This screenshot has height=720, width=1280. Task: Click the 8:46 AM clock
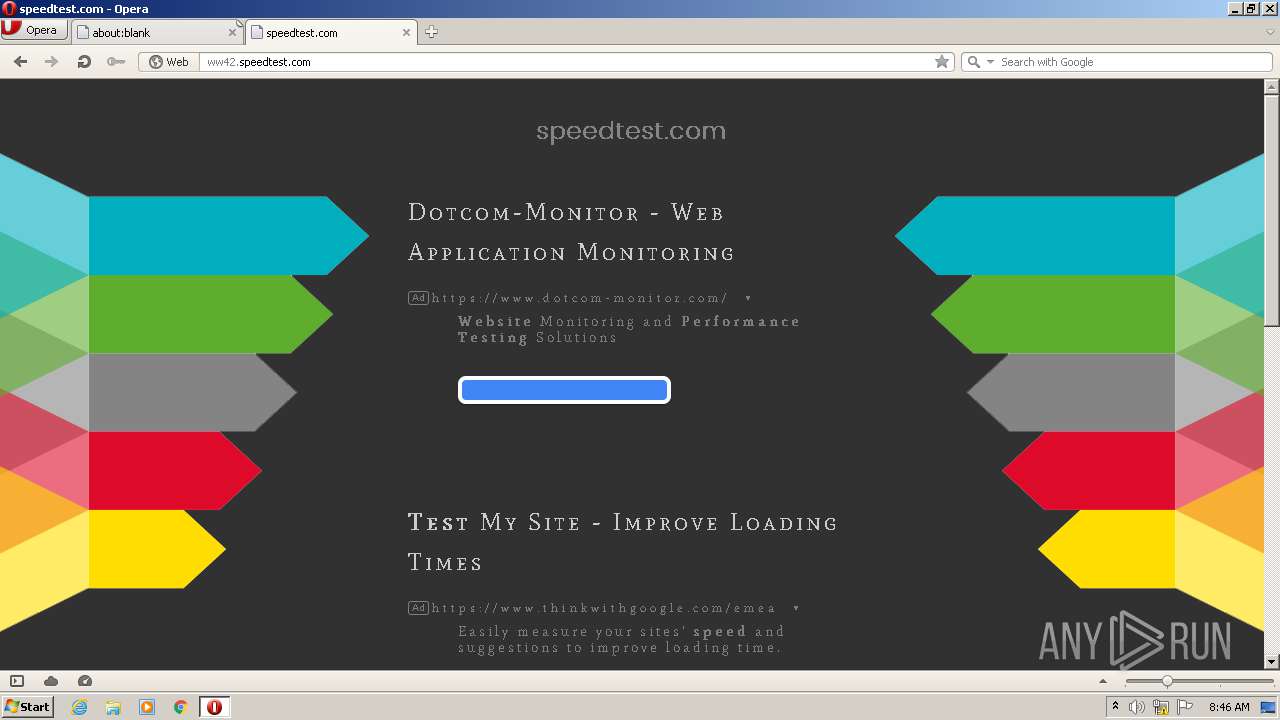(x=1229, y=707)
